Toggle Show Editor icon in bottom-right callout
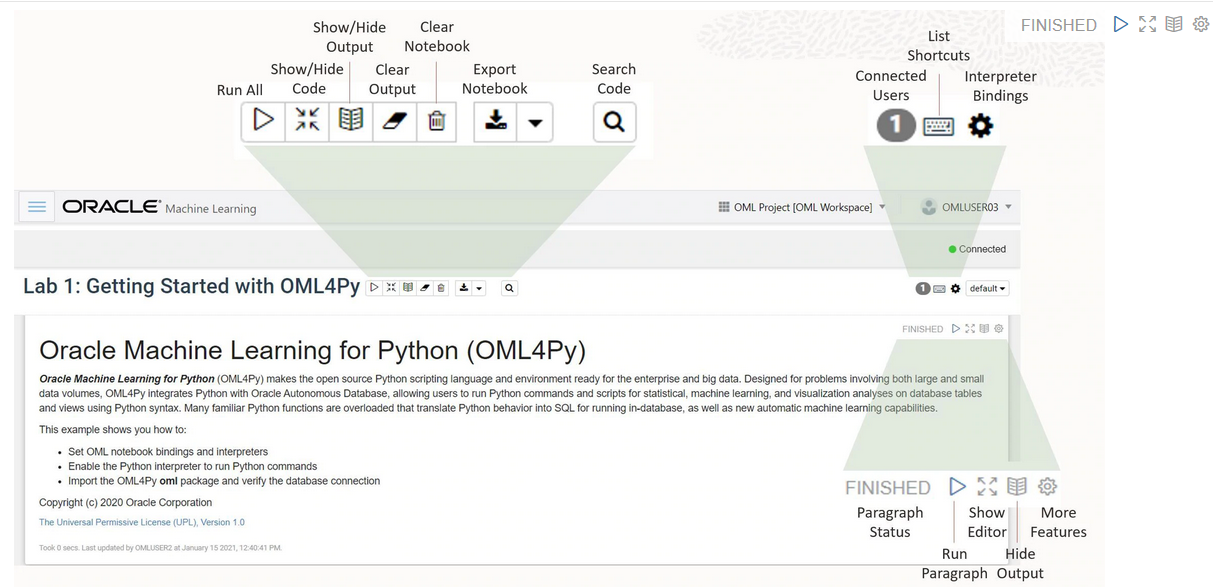The height and width of the screenshot is (587, 1213). [x=987, y=486]
